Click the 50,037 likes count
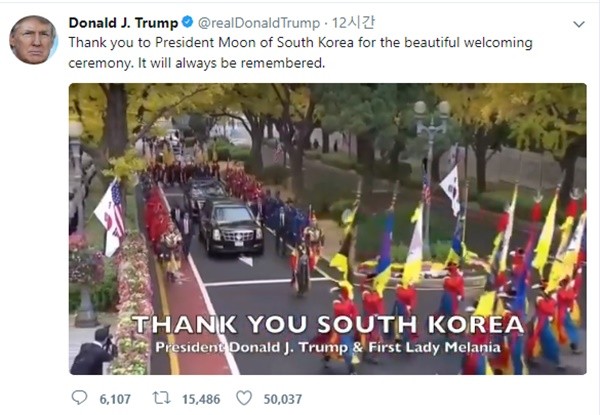 point(282,399)
